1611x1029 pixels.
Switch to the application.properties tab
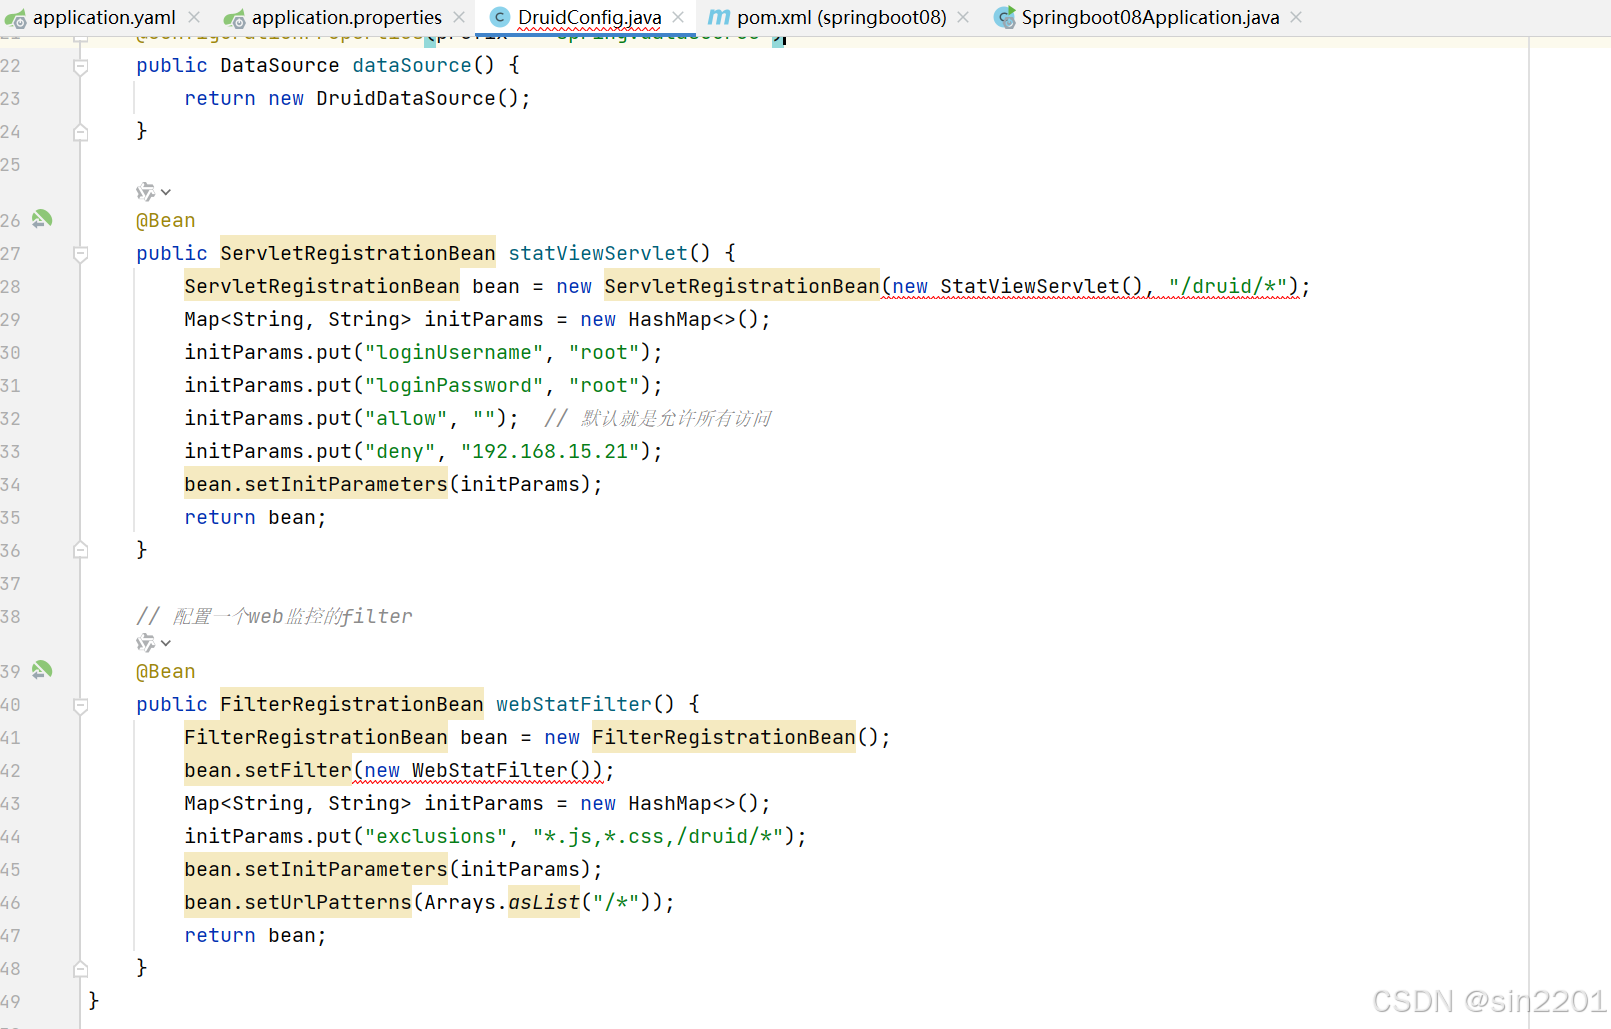346,17
